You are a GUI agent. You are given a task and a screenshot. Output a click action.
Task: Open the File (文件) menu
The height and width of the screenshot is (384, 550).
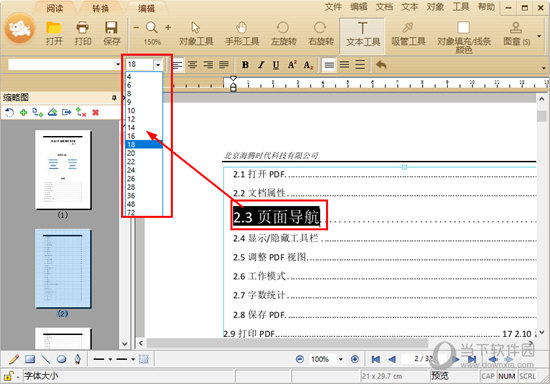point(333,7)
